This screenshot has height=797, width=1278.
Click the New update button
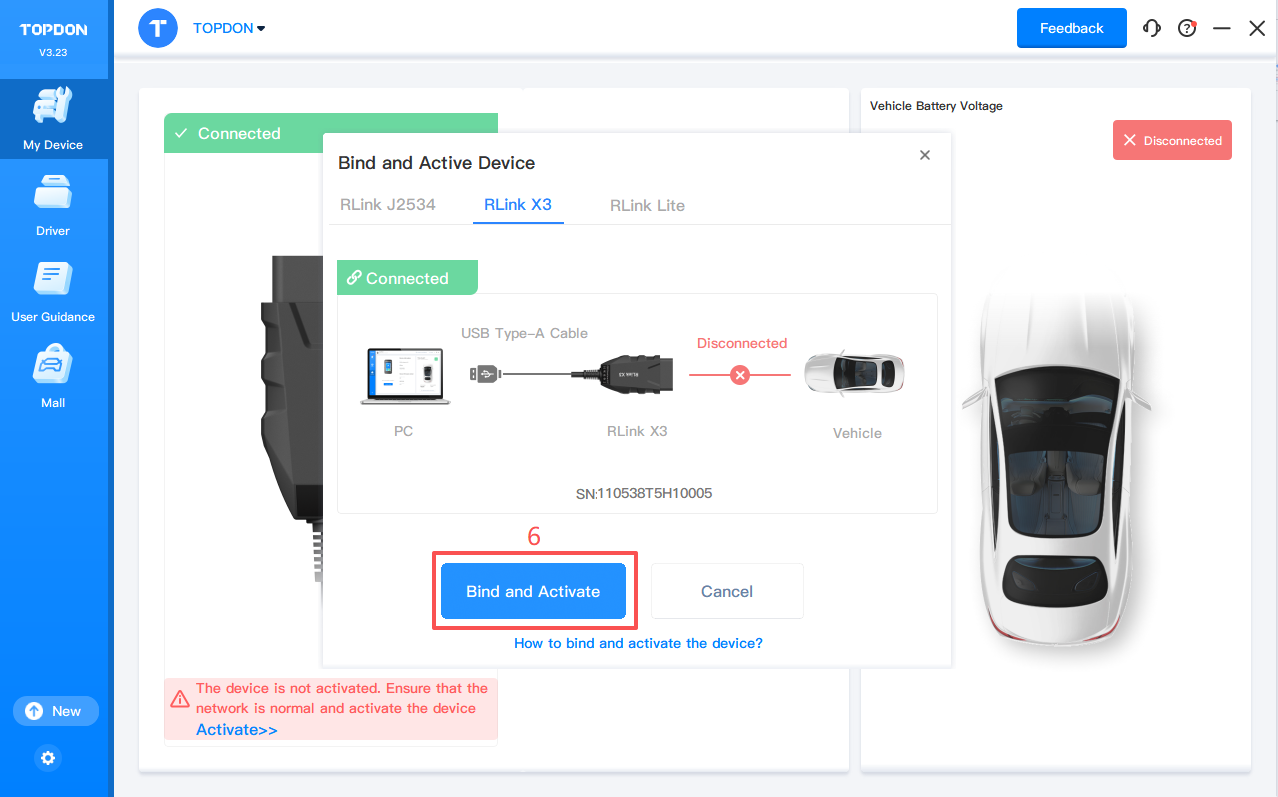click(x=56, y=711)
